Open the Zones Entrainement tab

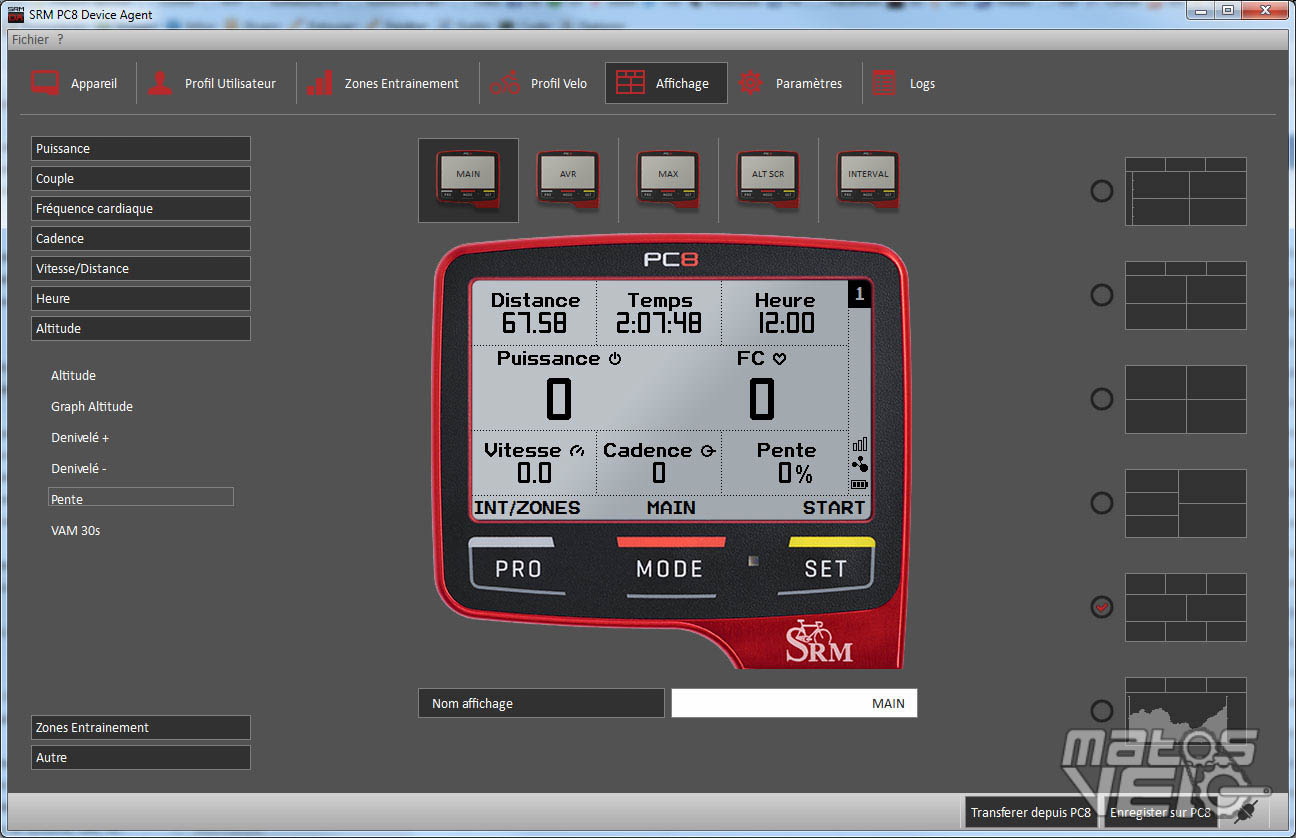pos(384,83)
